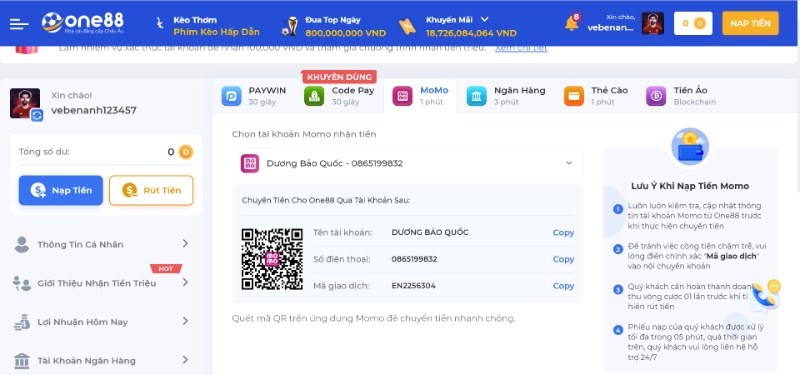Image resolution: width=800 pixels, height=375 pixels.
Task: Click the Tổng số dư coin icon
Action: [x=186, y=152]
